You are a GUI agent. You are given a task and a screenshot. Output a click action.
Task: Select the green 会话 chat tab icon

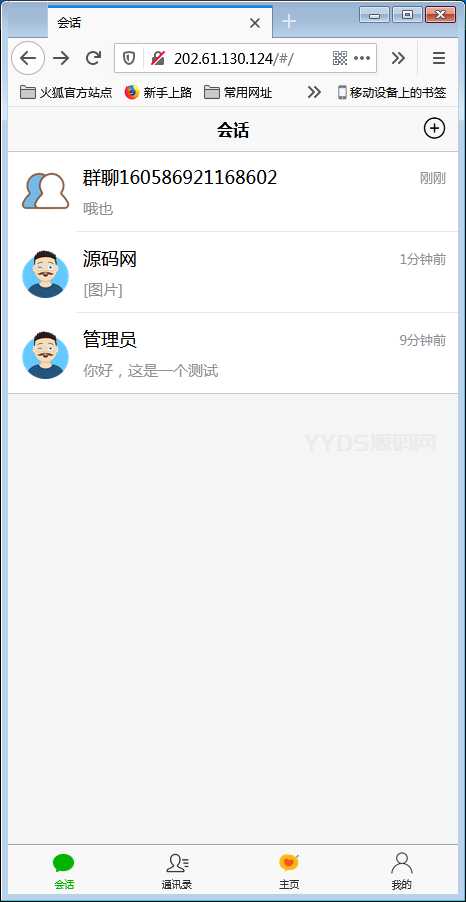pyautogui.click(x=64, y=863)
